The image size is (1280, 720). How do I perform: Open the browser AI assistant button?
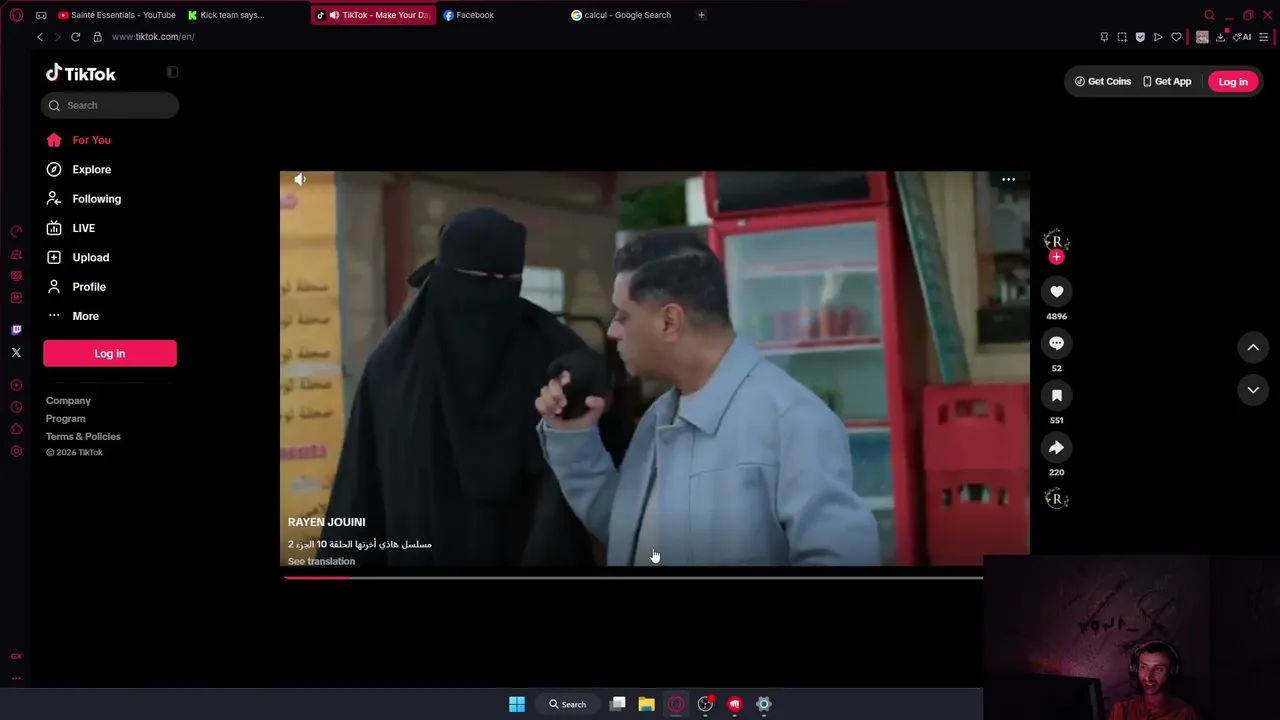tap(1242, 37)
